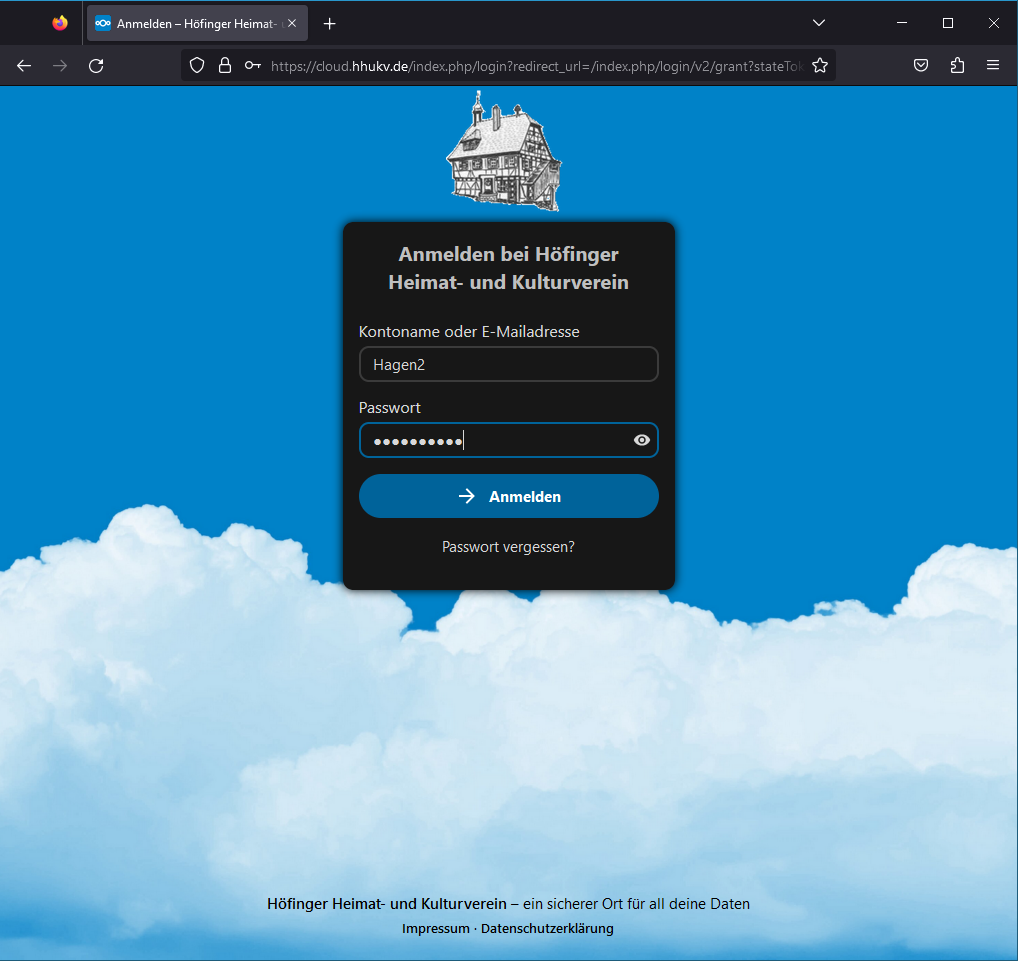The image size is (1018, 961).
Task: Close the Anmelden tab
Action: 292,23
